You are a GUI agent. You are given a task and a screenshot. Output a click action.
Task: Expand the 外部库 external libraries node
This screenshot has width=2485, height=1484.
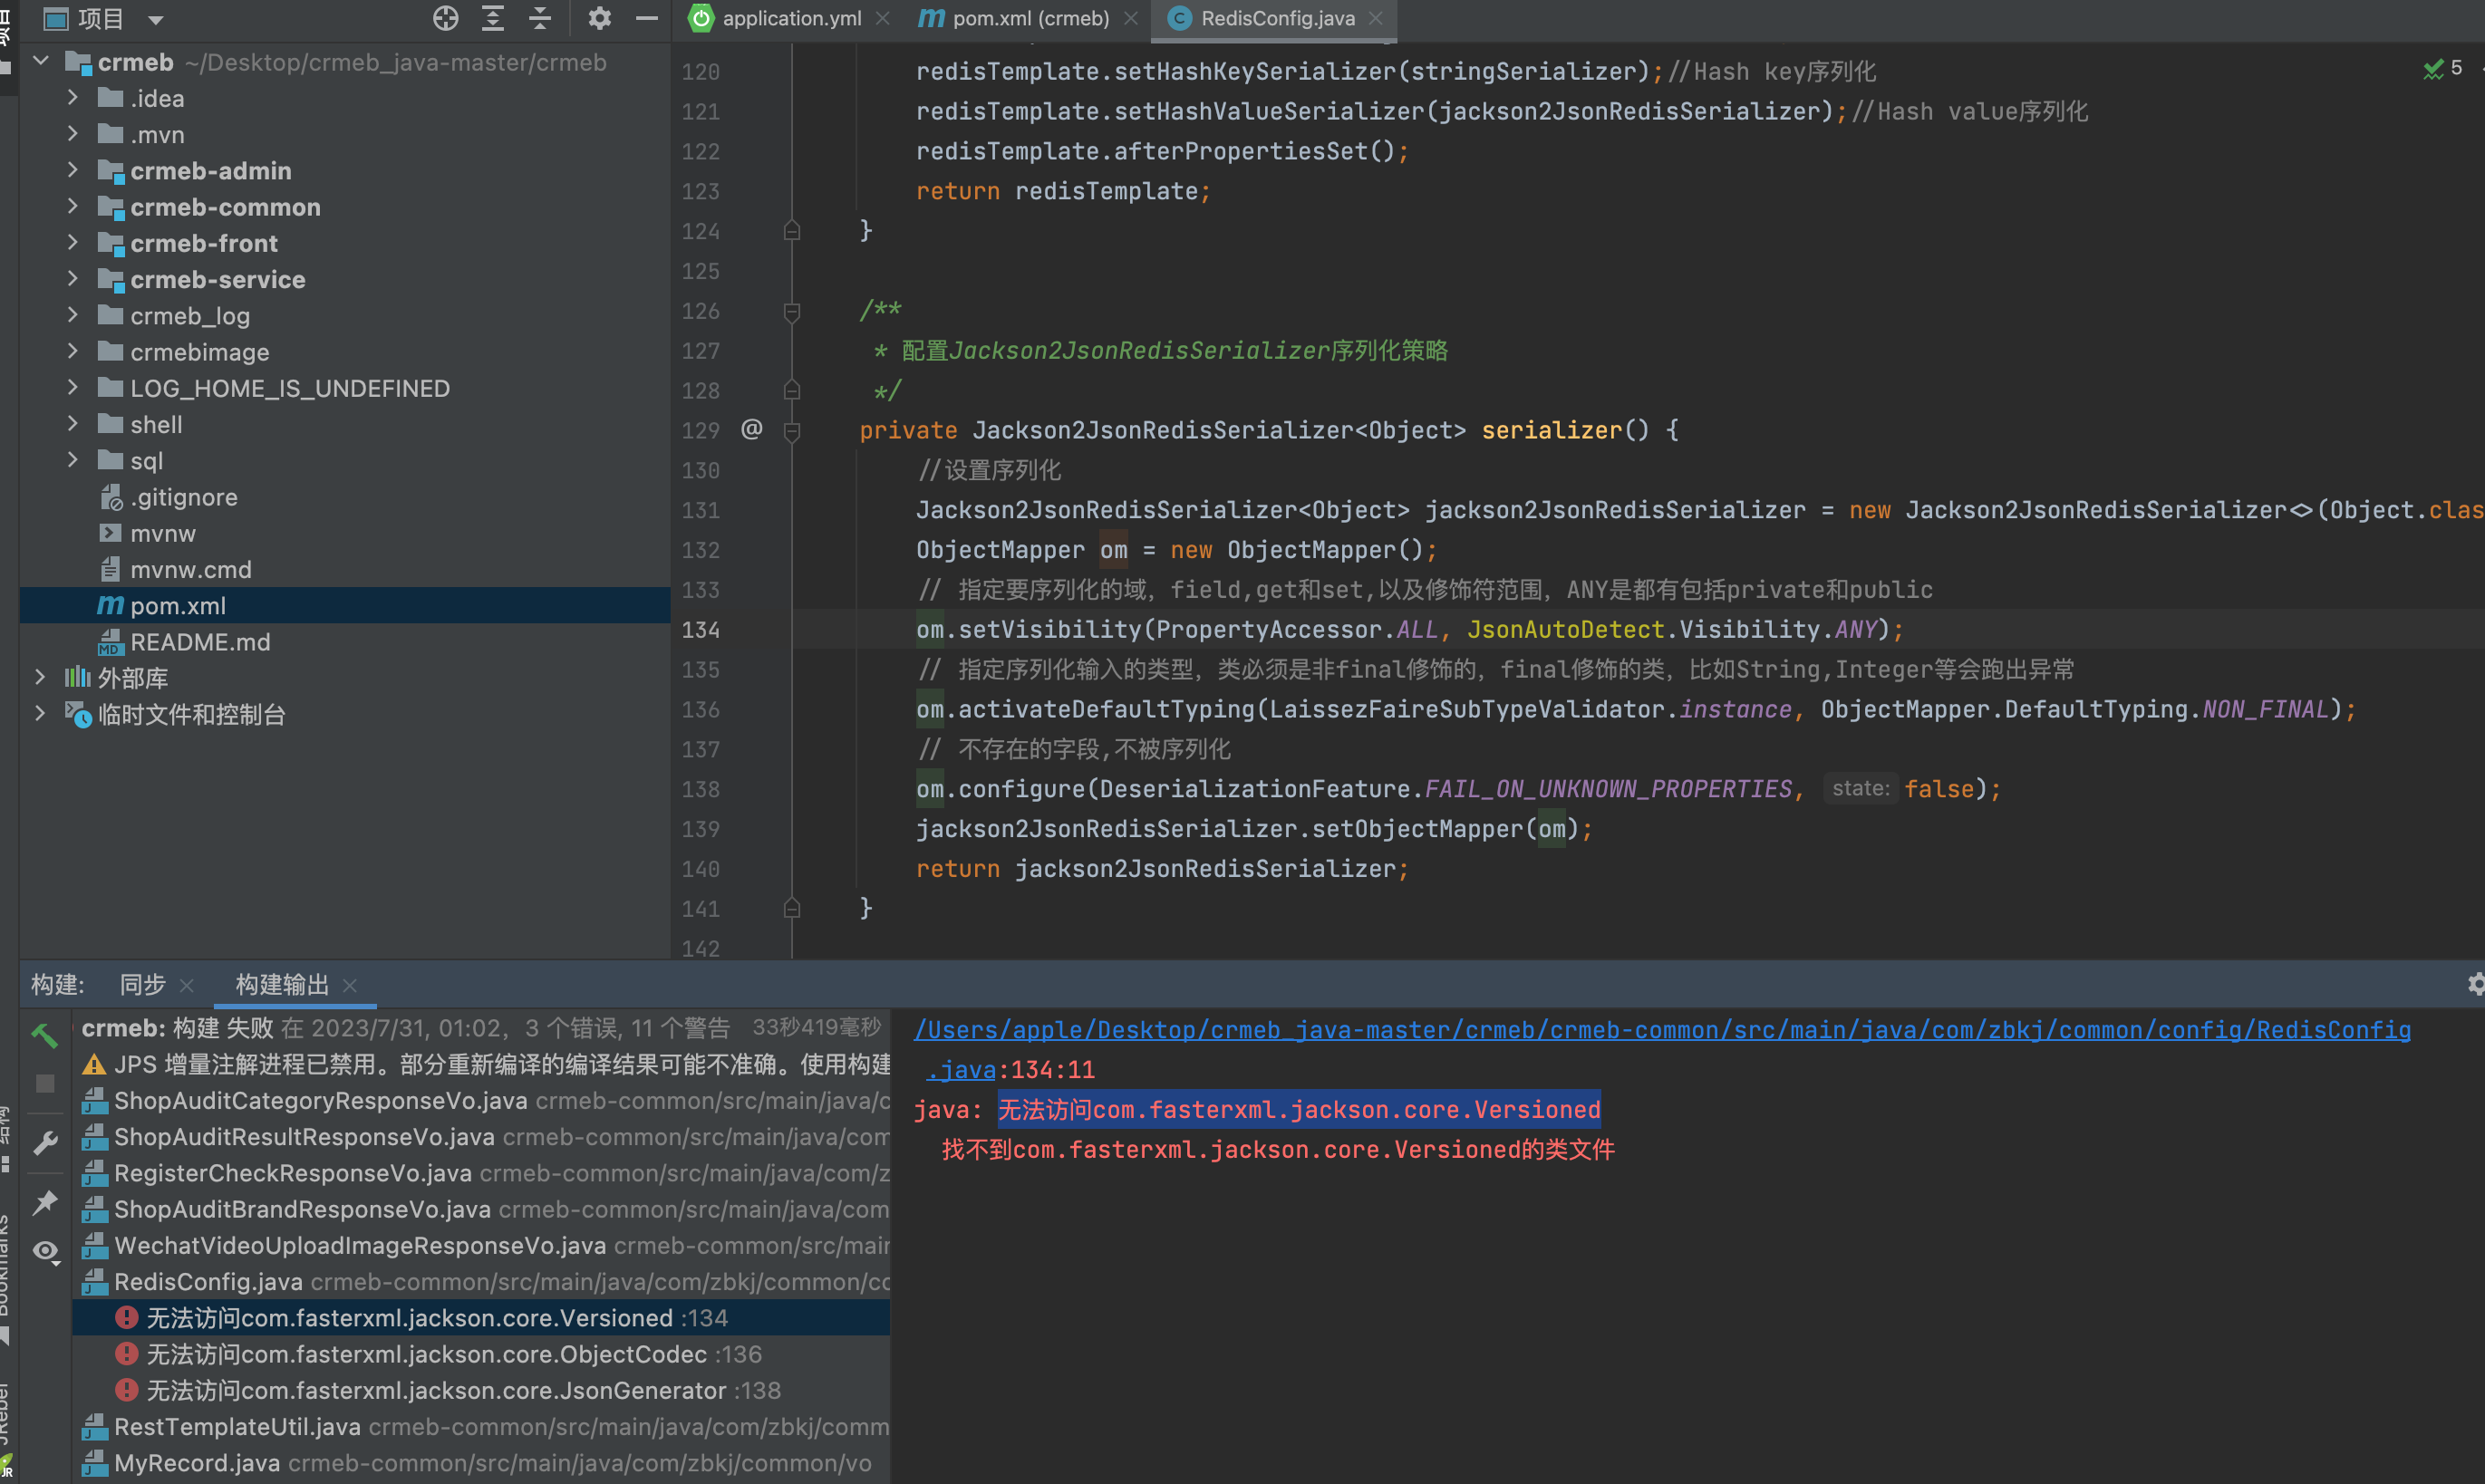pyautogui.click(x=41, y=677)
